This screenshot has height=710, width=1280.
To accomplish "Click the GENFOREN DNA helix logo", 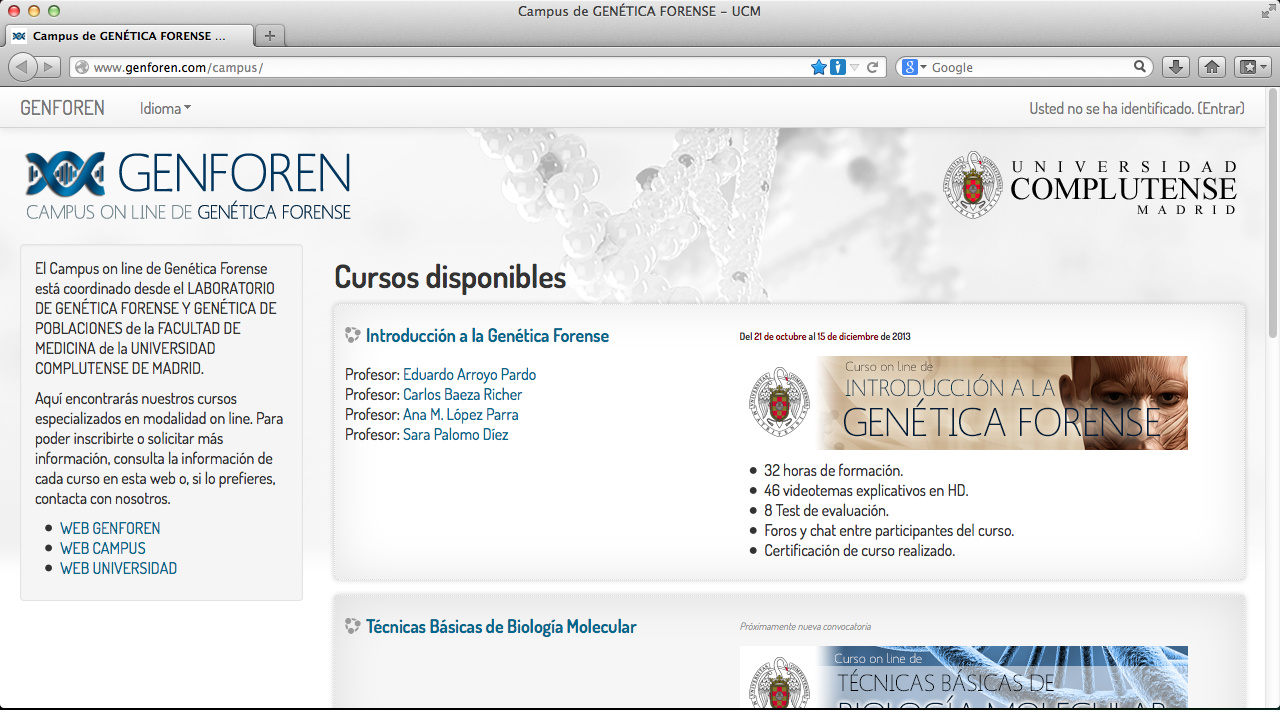I will 65,174.
